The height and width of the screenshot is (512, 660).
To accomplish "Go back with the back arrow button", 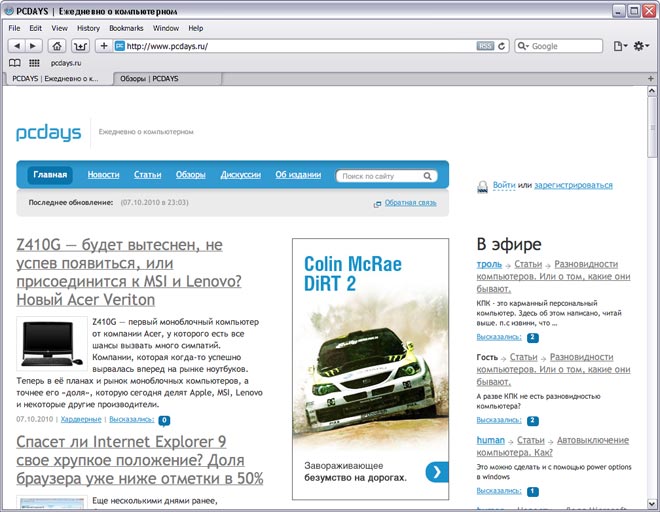I will pos(16,45).
